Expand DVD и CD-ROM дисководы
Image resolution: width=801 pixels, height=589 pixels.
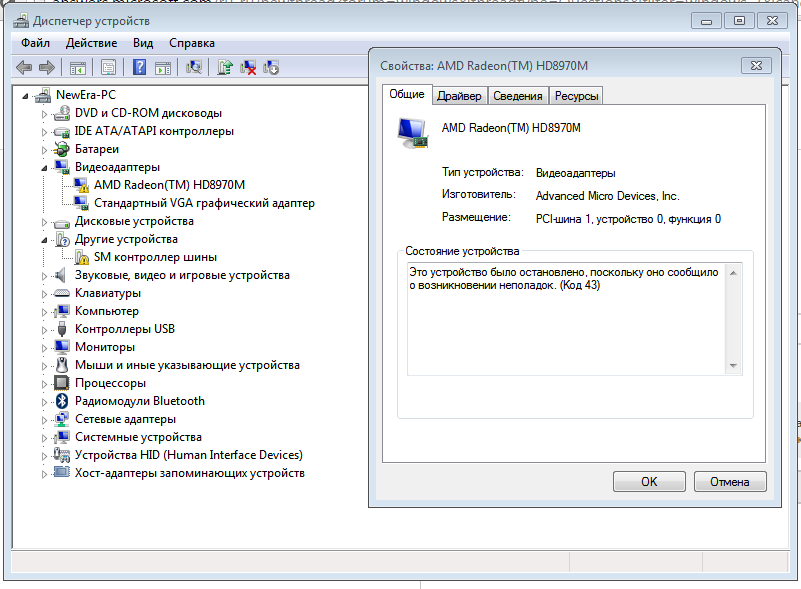pyautogui.click(x=44, y=114)
